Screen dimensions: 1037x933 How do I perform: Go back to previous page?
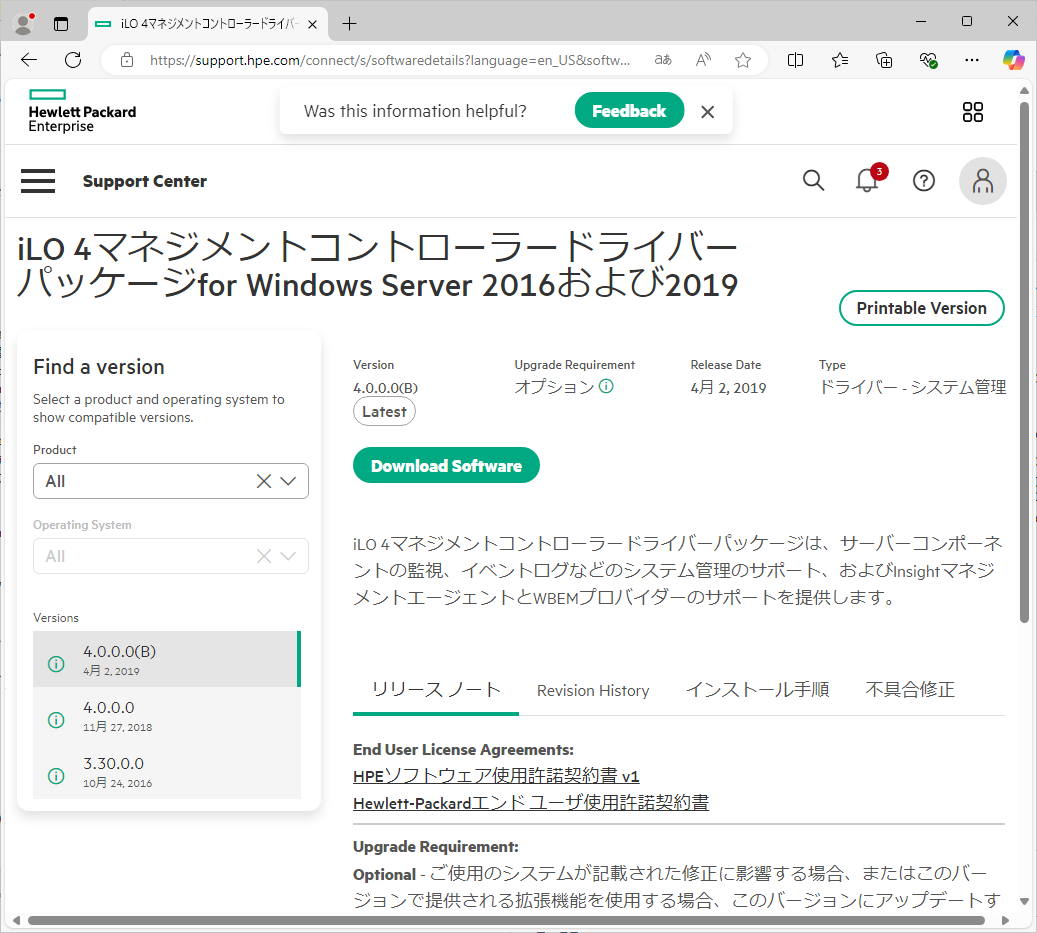[x=29, y=60]
